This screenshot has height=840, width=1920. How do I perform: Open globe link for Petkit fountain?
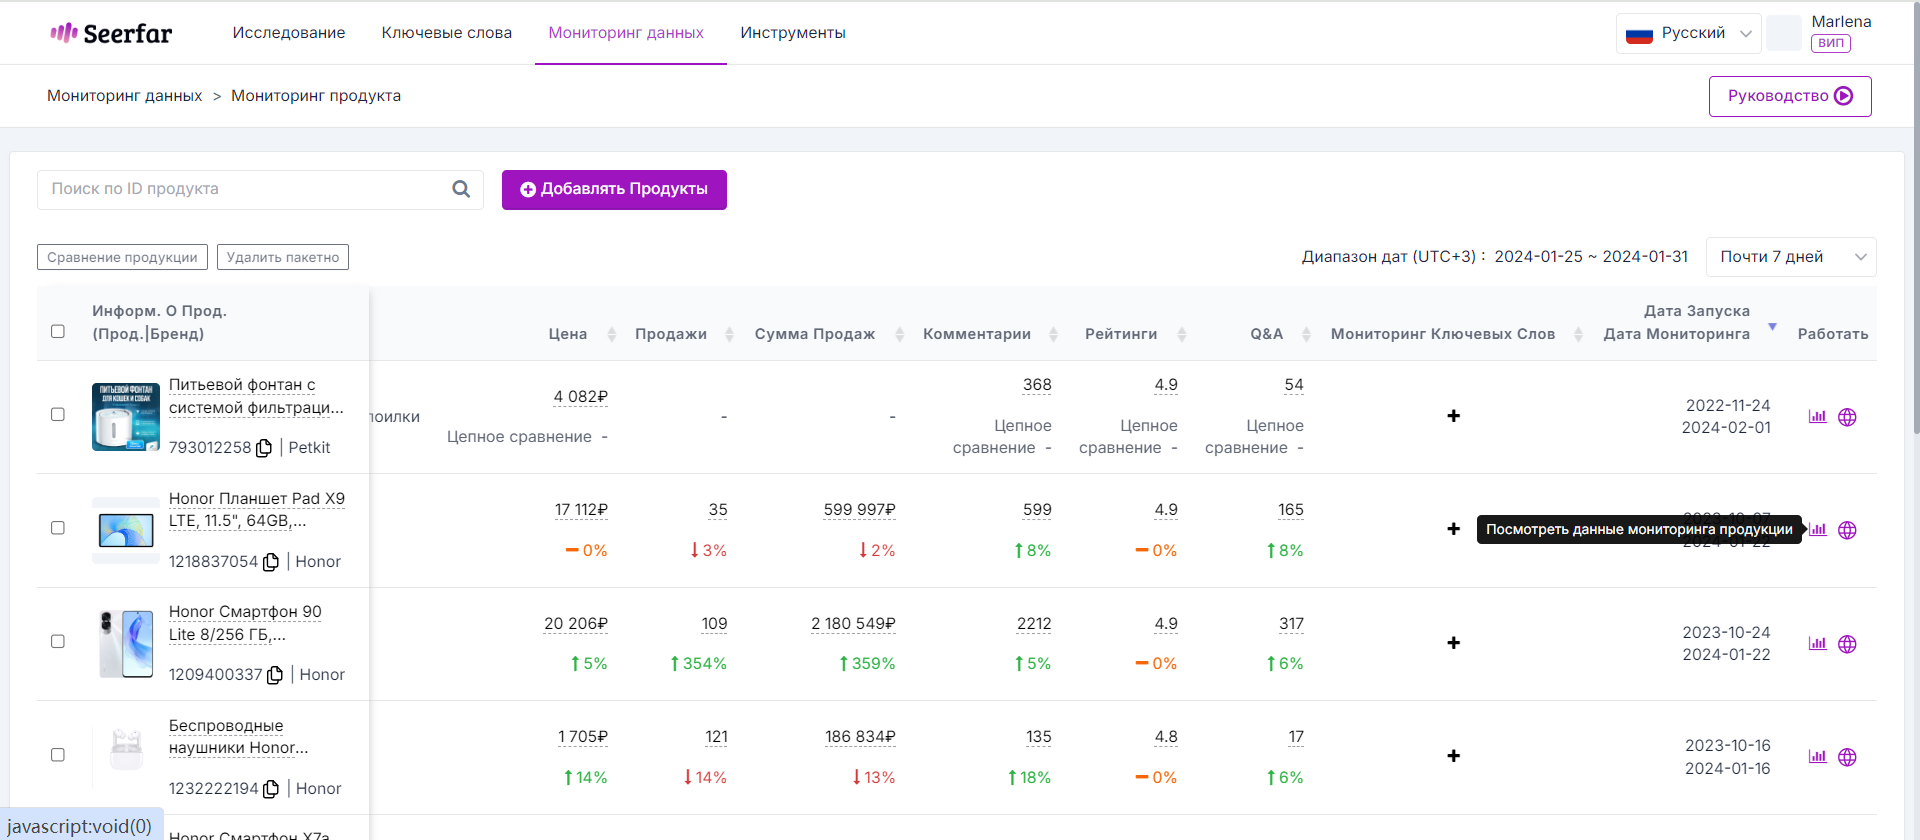[1847, 417]
